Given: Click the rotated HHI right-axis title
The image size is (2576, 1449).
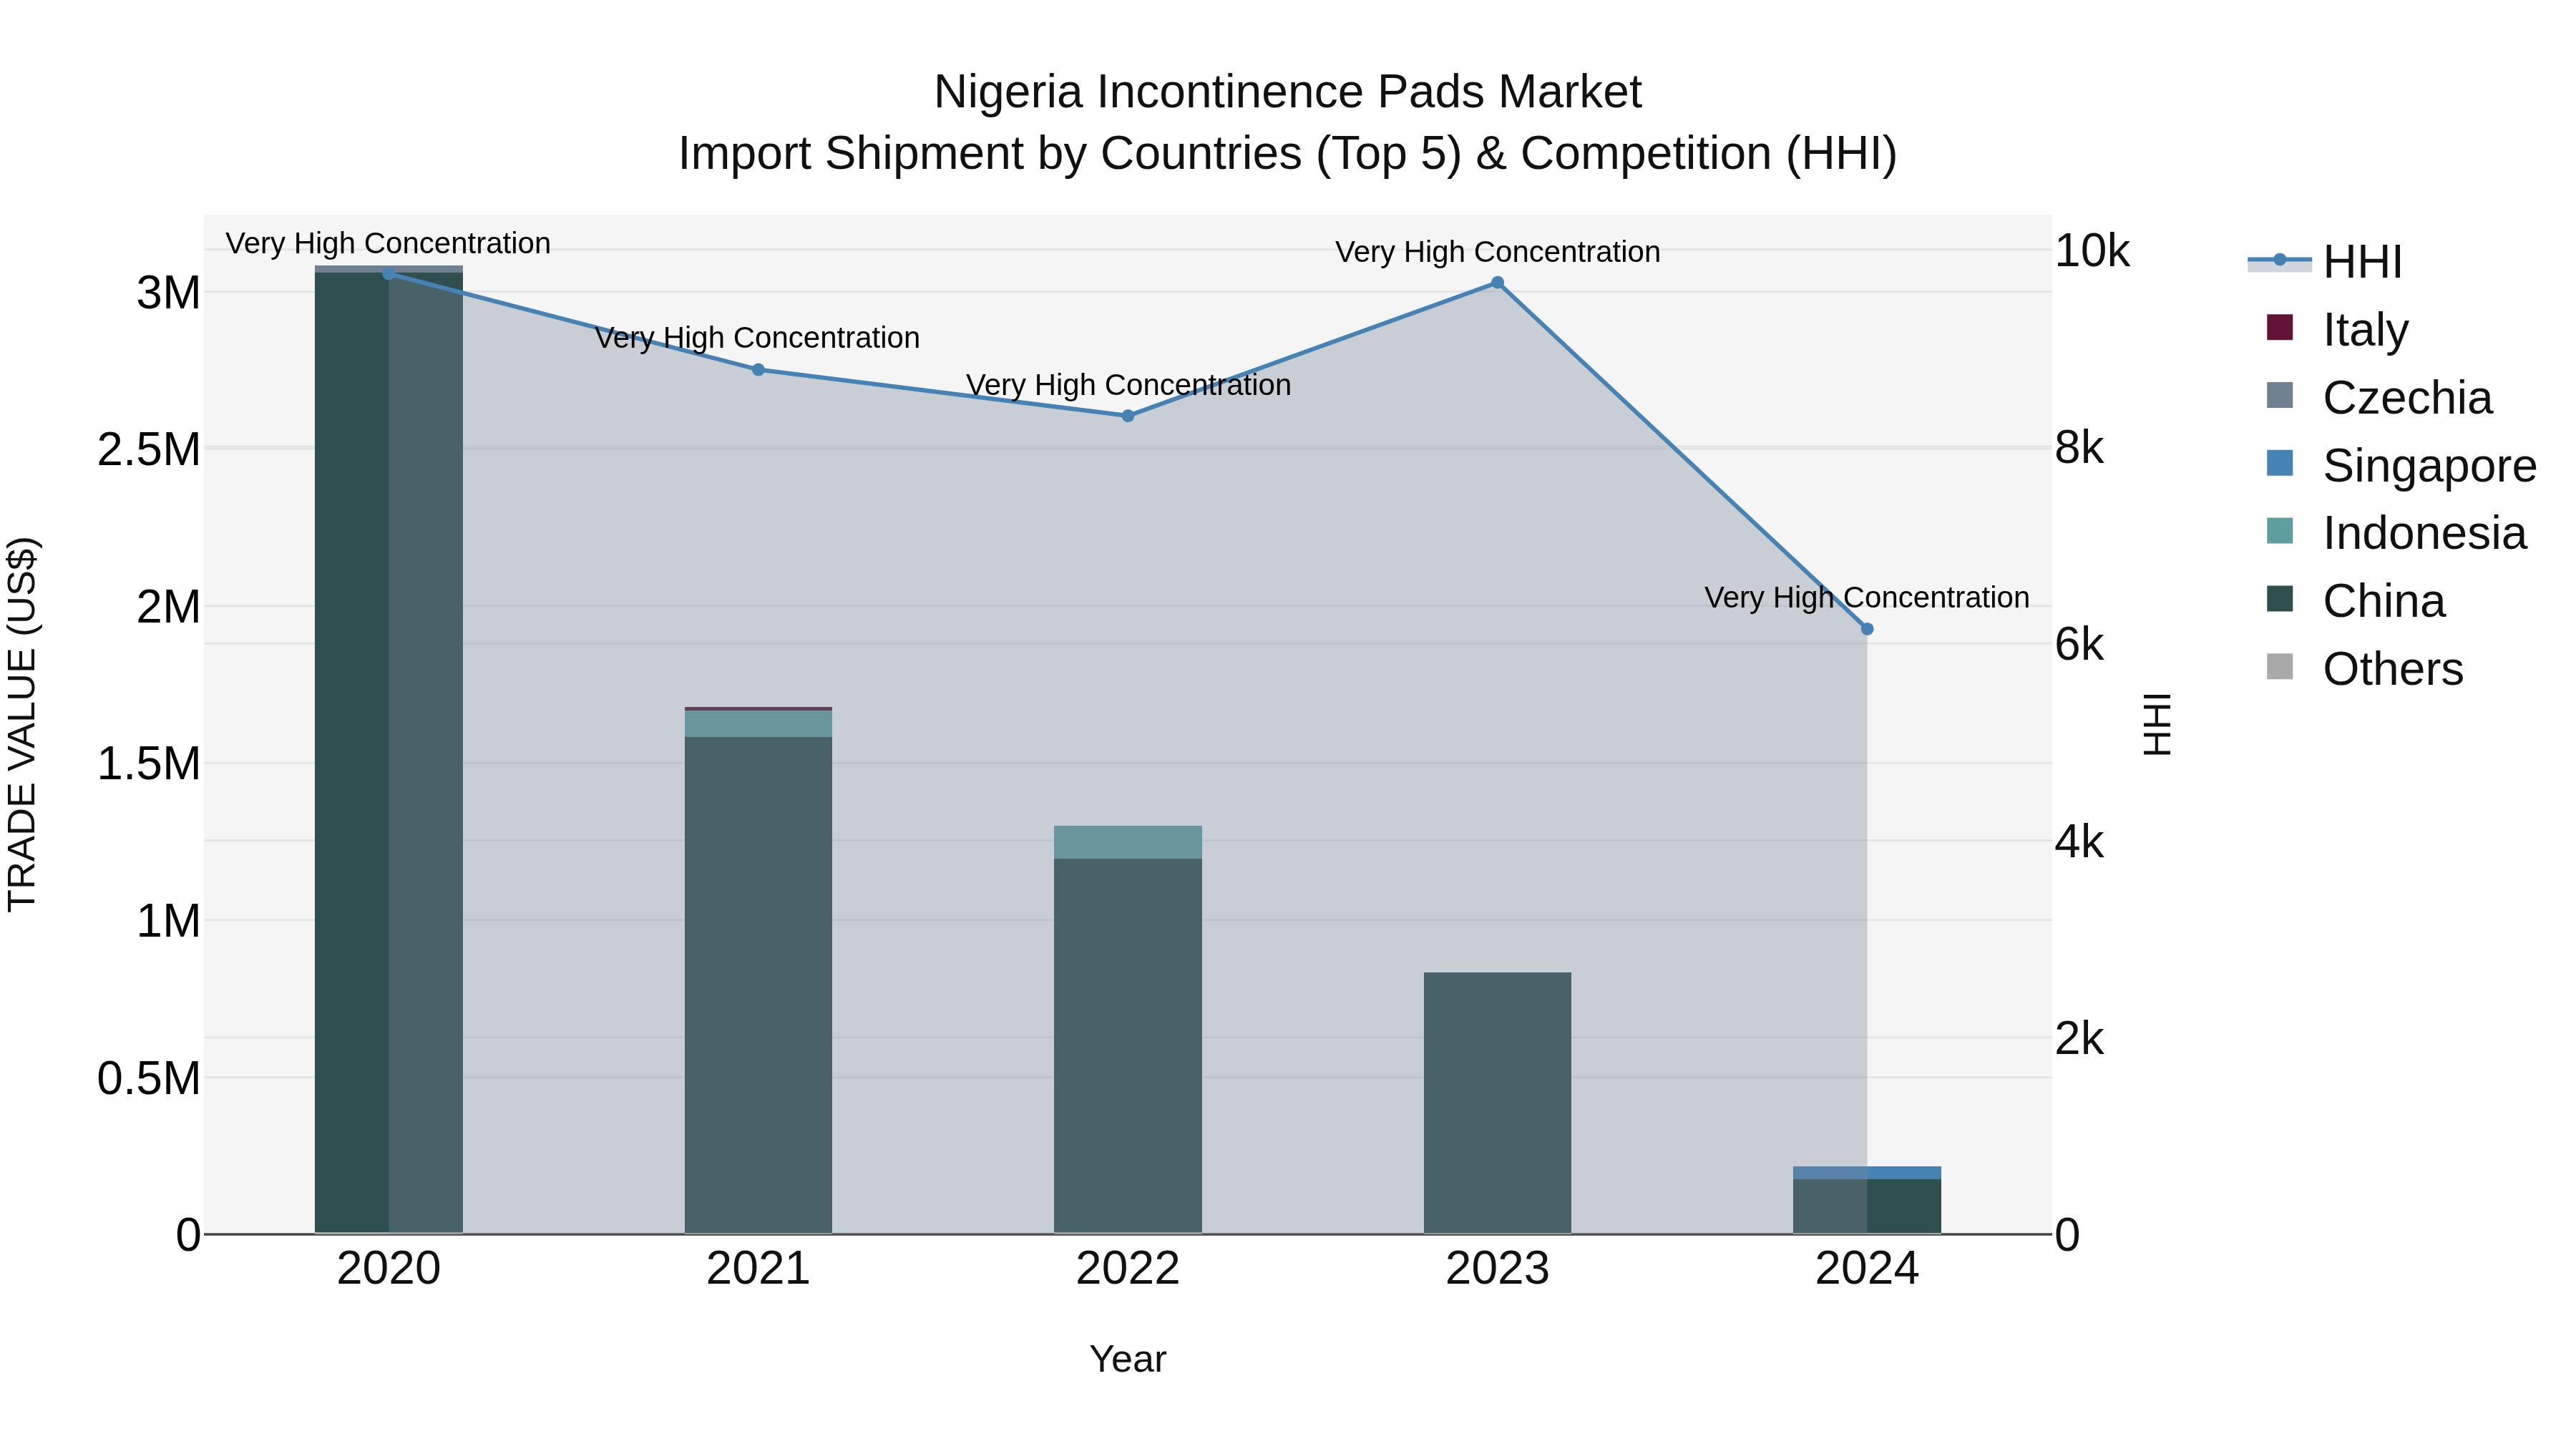Looking at the screenshot, I should [x=2157, y=724].
